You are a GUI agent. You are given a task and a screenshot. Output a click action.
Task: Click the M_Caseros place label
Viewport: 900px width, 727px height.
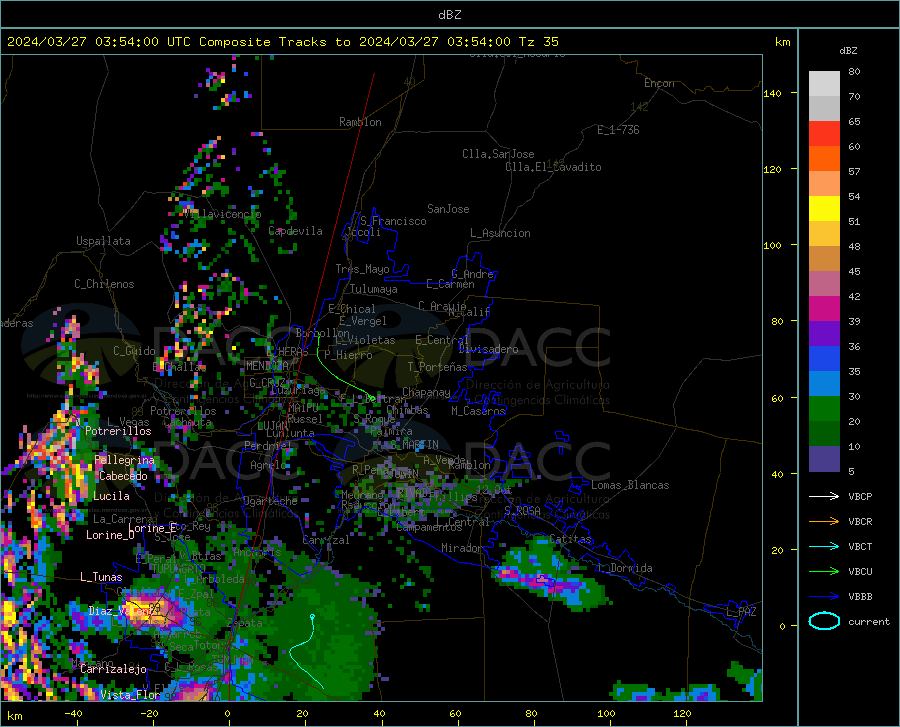[478, 411]
